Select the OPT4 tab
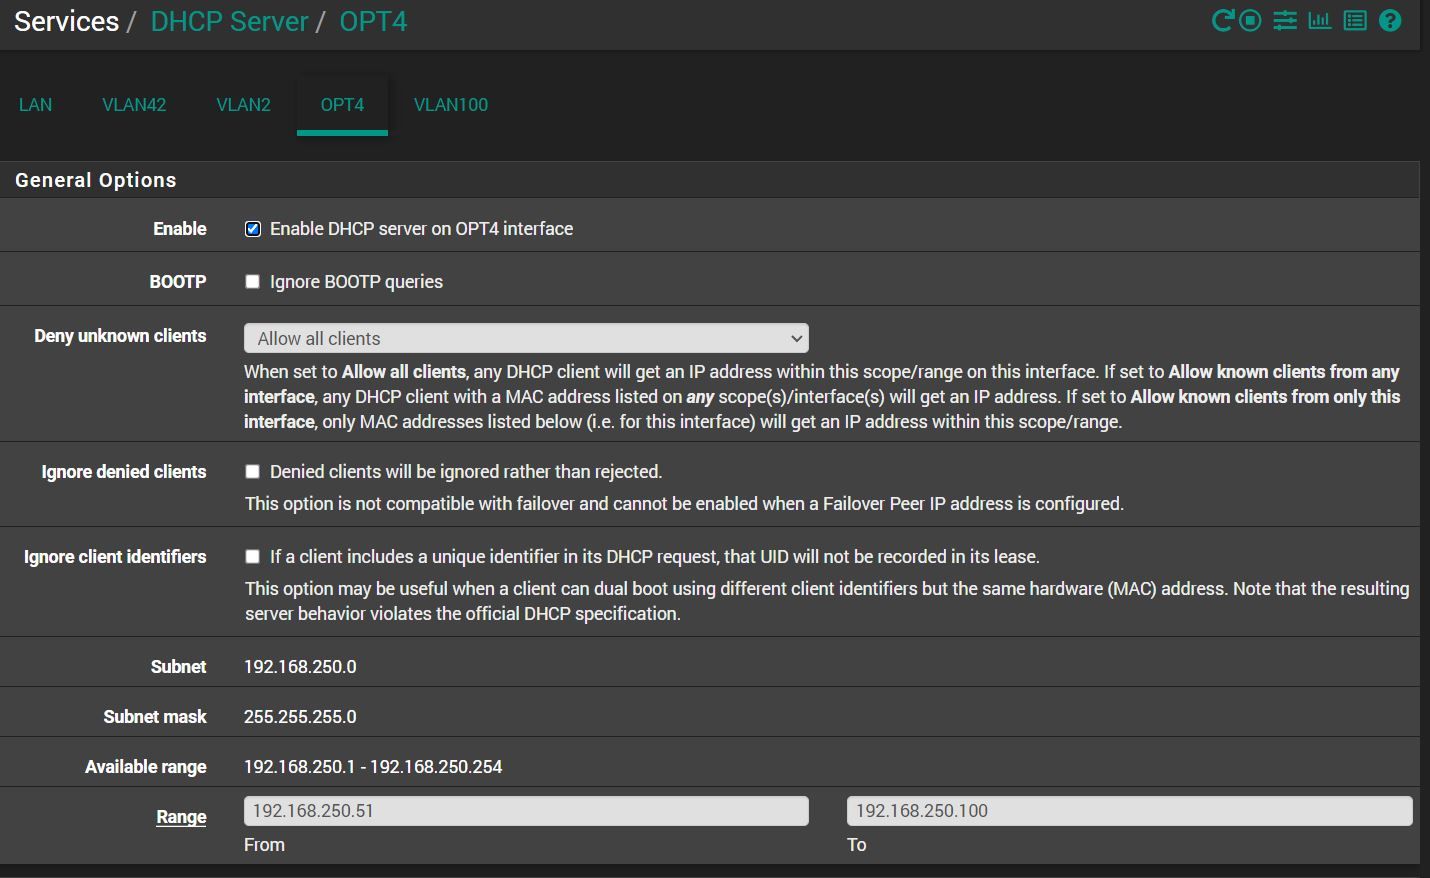1430x878 pixels. [x=342, y=105]
